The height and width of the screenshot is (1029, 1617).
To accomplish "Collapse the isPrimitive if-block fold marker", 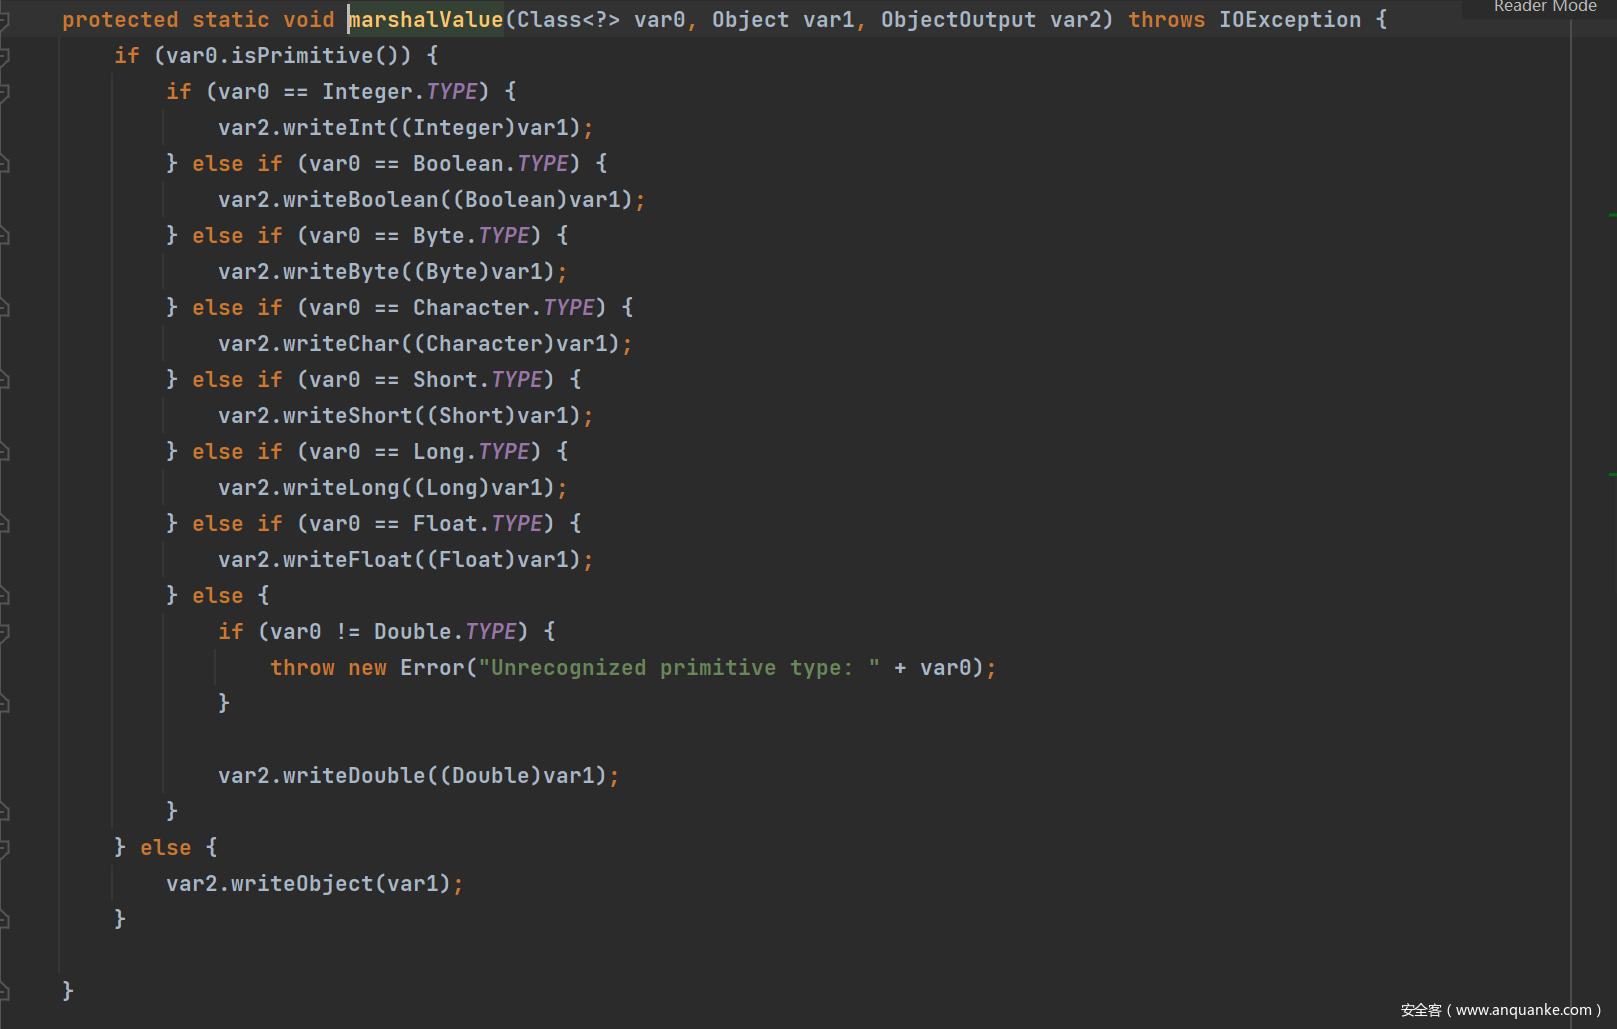I will point(4,55).
